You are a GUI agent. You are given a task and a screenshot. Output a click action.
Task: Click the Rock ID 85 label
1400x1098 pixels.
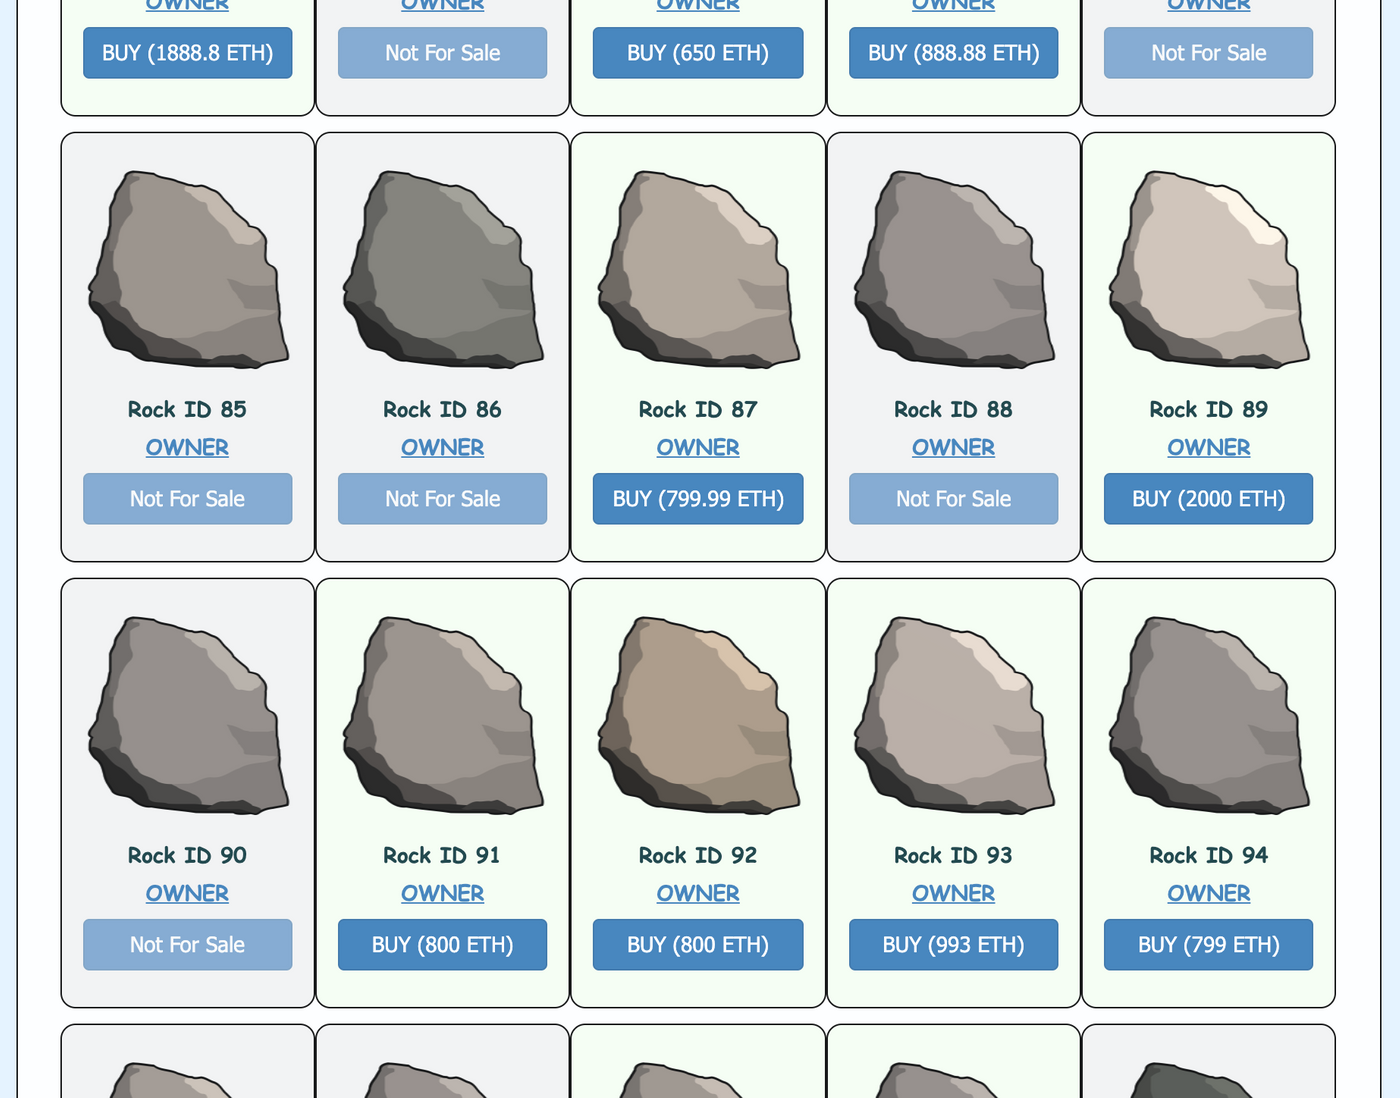[x=187, y=410]
